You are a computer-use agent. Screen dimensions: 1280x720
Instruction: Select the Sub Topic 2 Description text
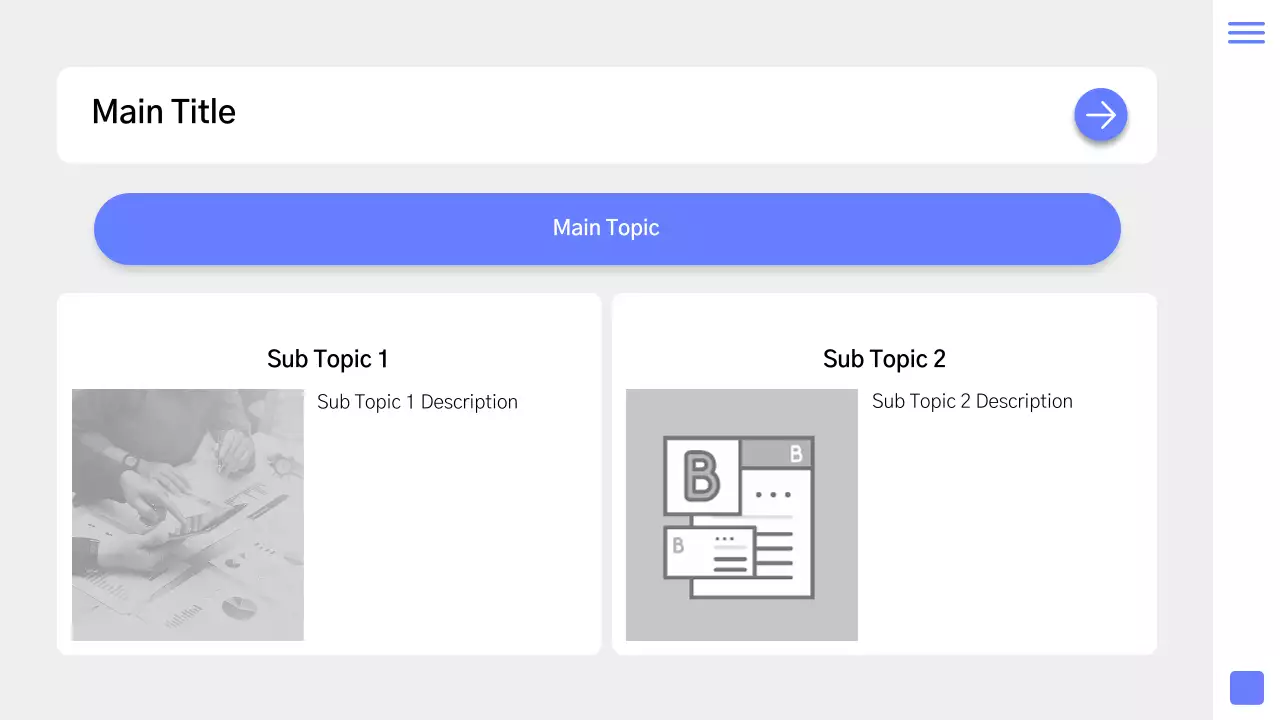pyautogui.click(x=972, y=402)
